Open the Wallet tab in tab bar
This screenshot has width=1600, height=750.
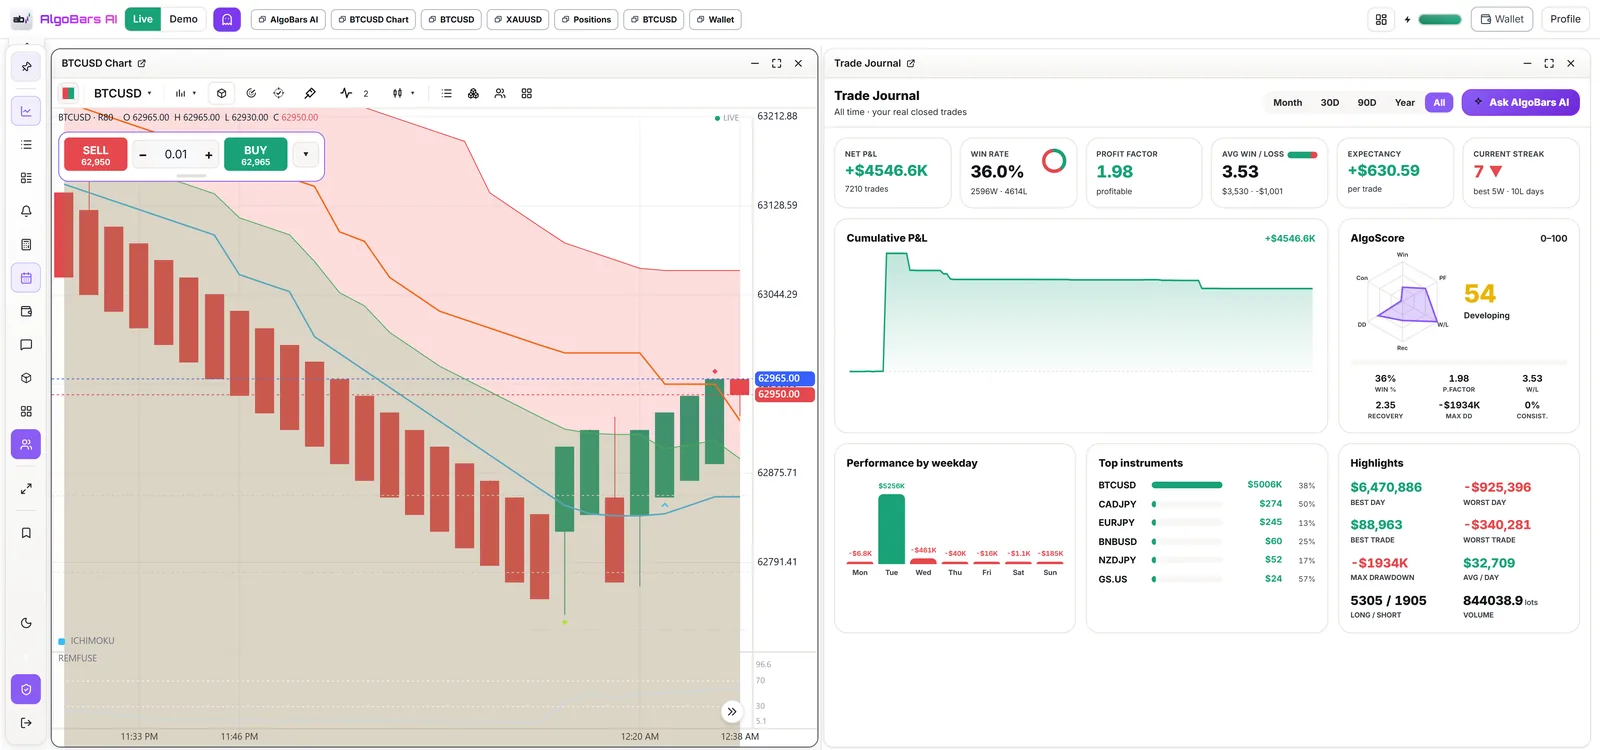[715, 19]
